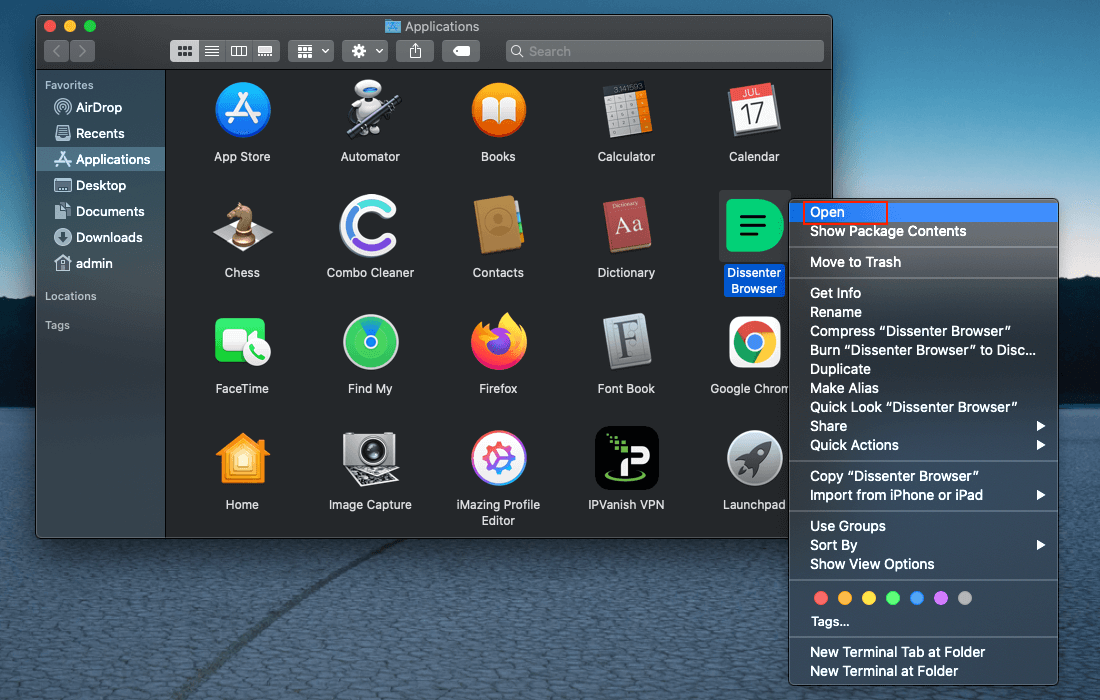Enable Use Groups in the context menu
Image resolution: width=1100 pixels, height=700 pixels.
click(x=849, y=525)
